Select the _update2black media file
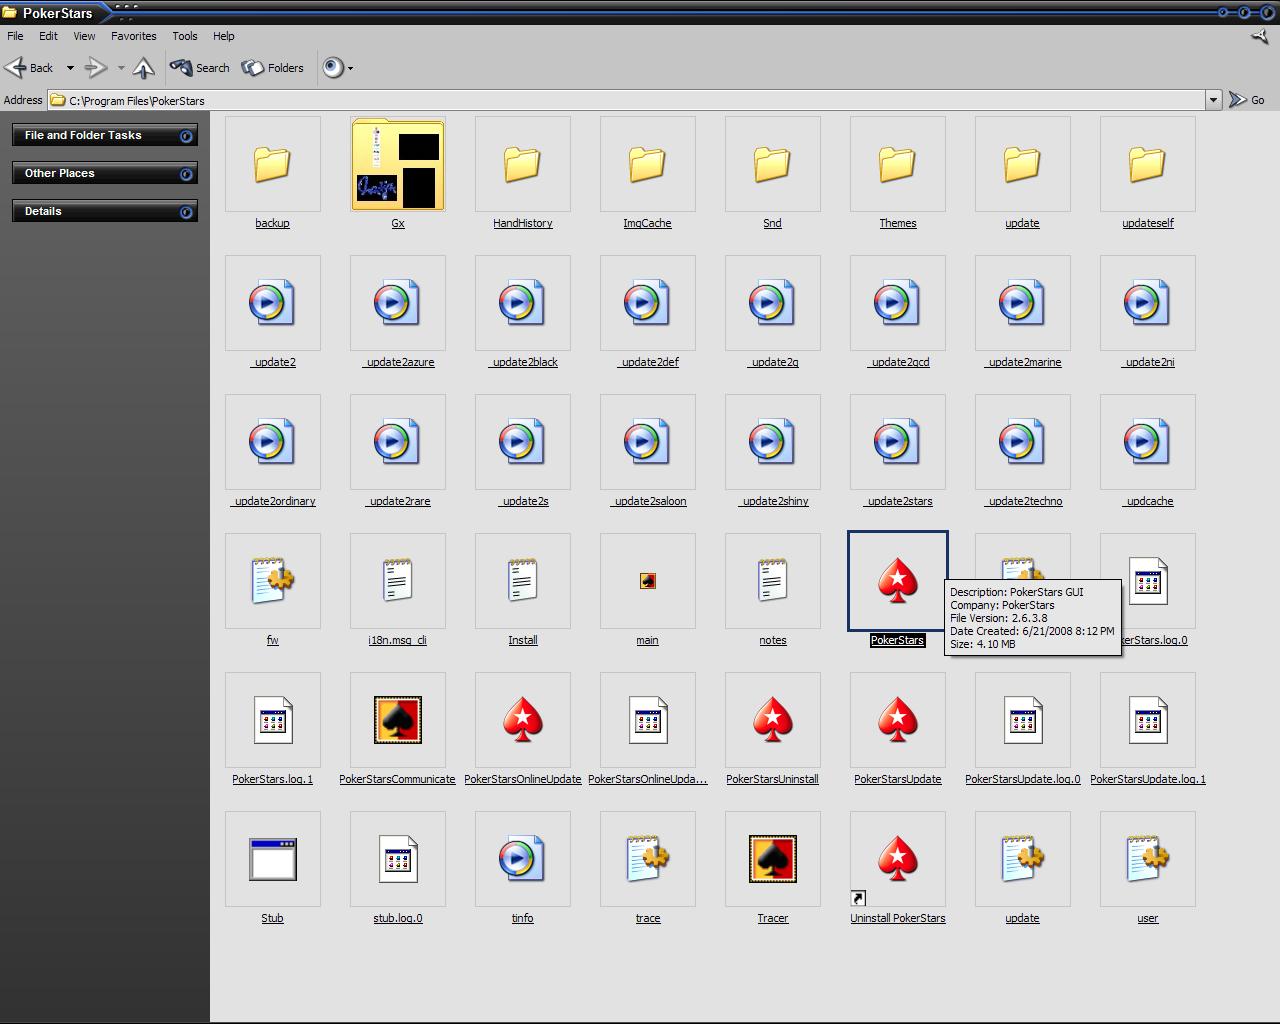The height and width of the screenshot is (1024, 1280). click(x=522, y=303)
